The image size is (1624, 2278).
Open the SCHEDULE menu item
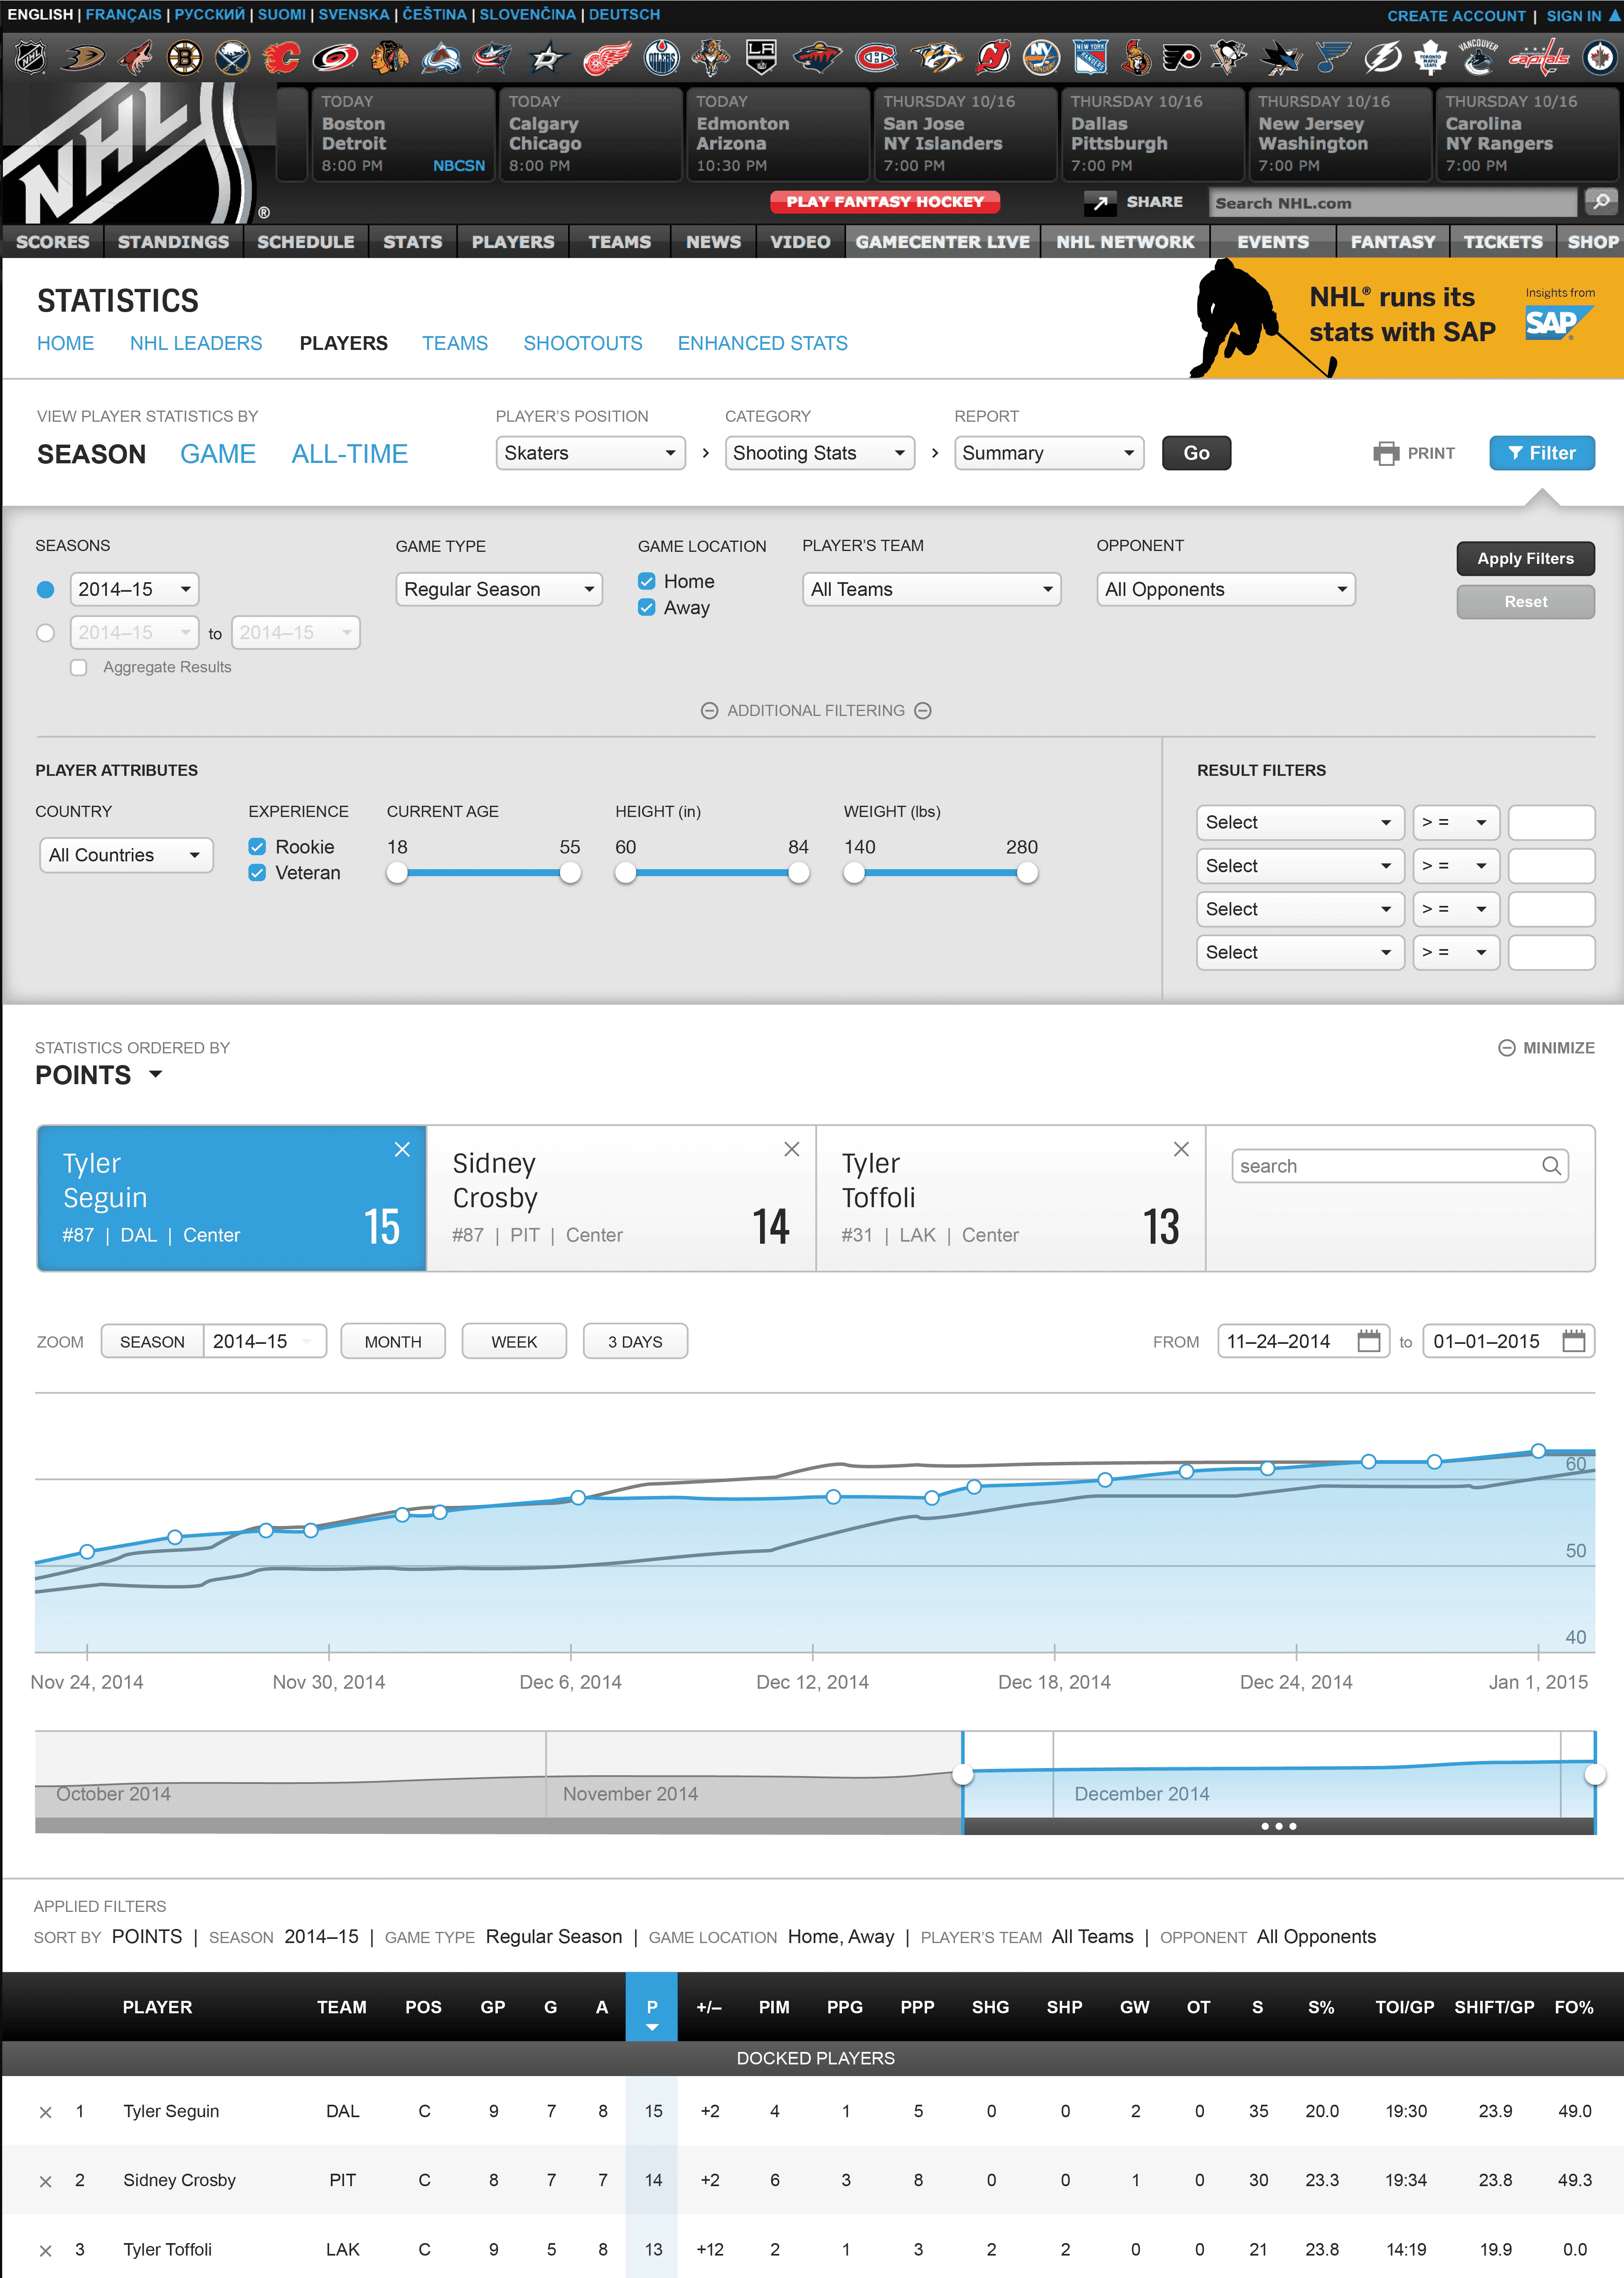tap(306, 242)
